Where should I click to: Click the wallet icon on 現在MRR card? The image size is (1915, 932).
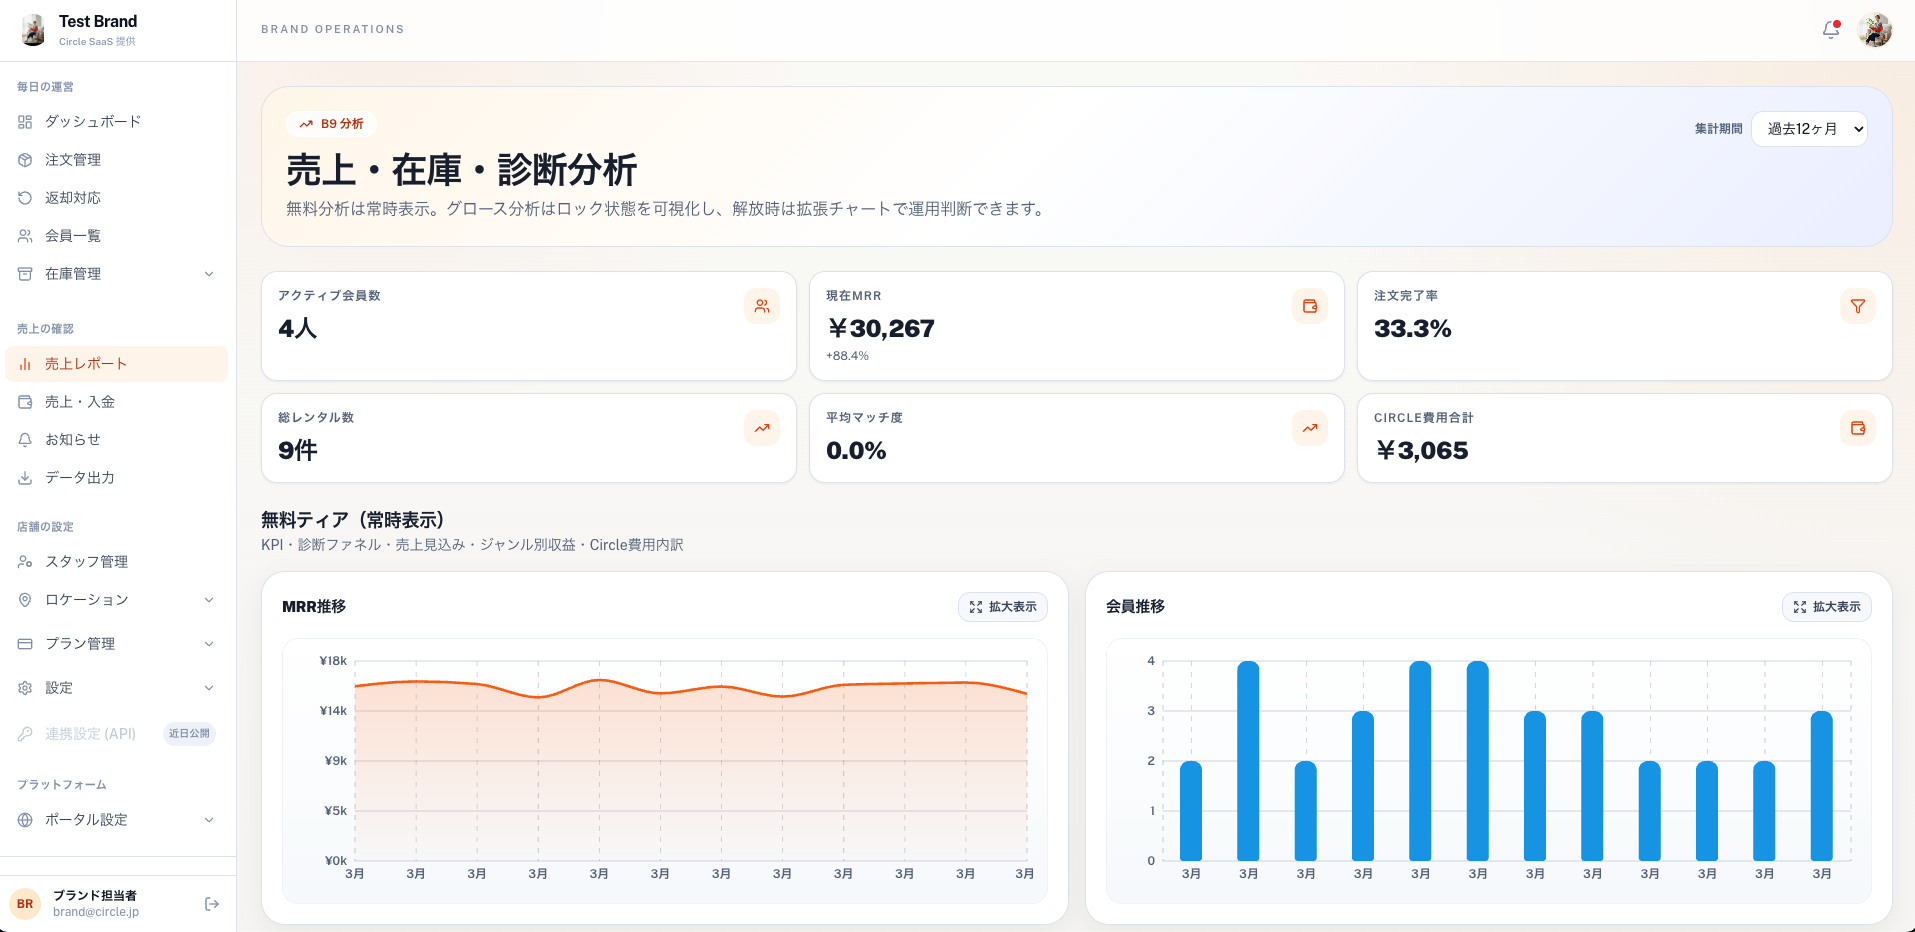point(1310,306)
